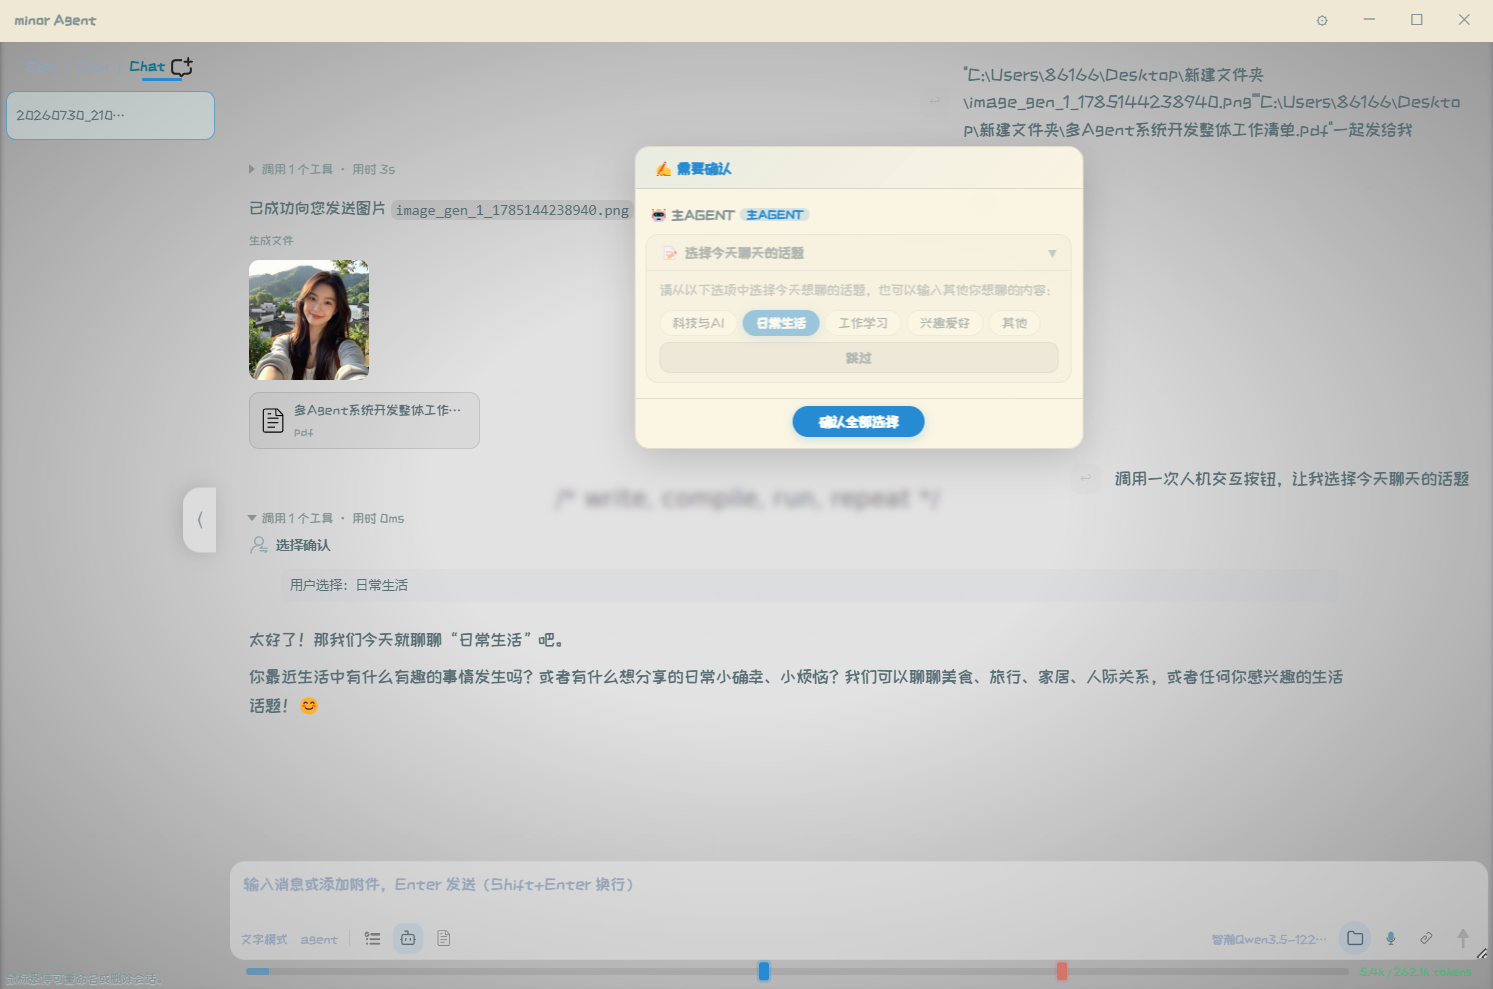Collapse the 选择今天聊天的话题 section arrow
This screenshot has width=1493, height=989.
point(1052,253)
